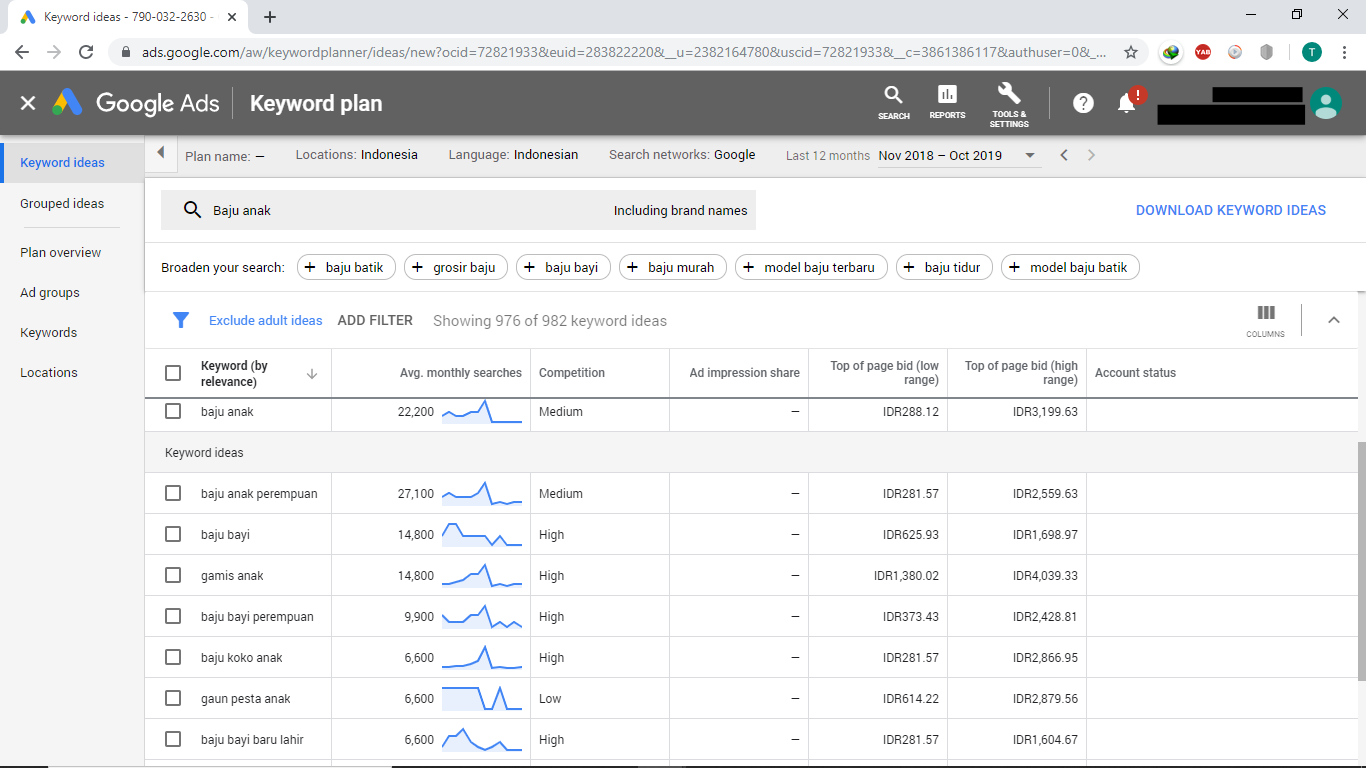This screenshot has width=1366, height=768.
Task: Collapse the table using the up chevron
Action: pyautogui.click(x=1333, y=320)
